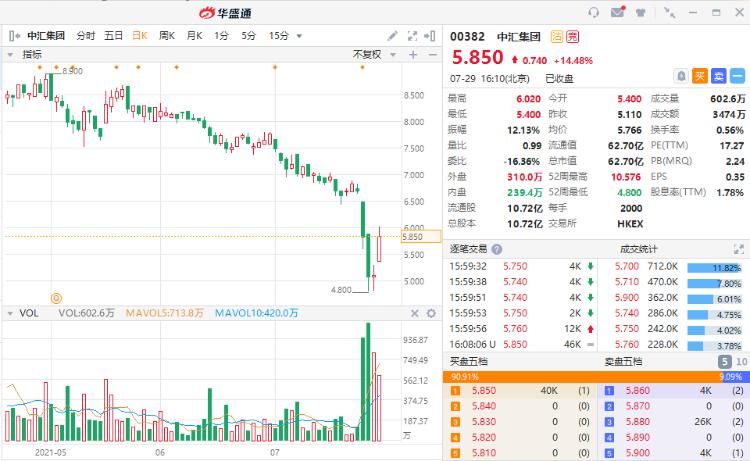This screenshot has height=461, width=750.
Task: Click the MAVOL10:420.0万 label
Action: coord(256,313)
